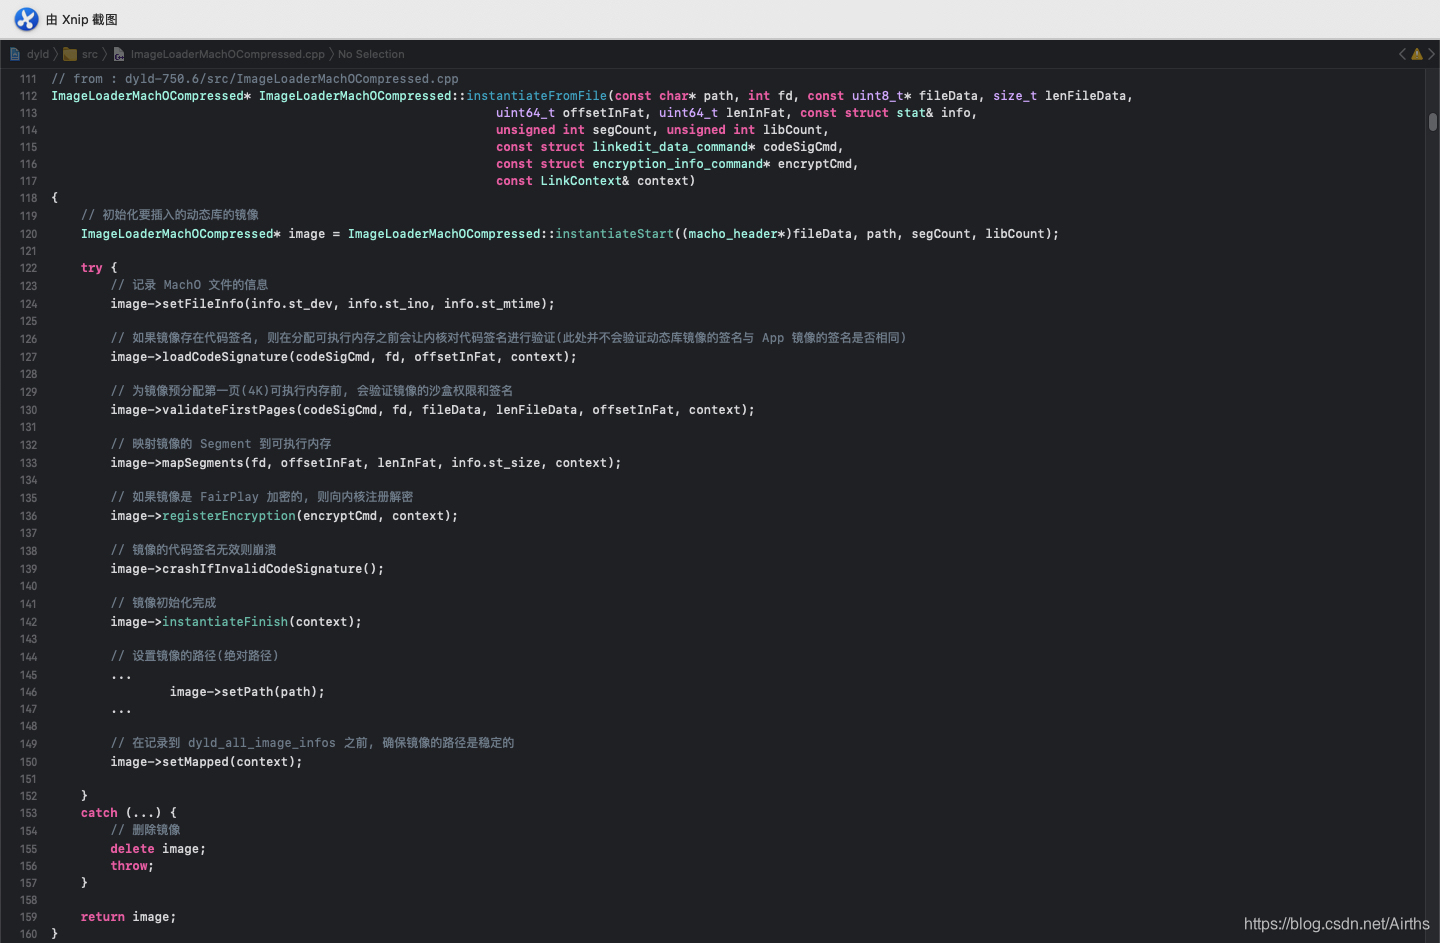1440x943 pixels.
Task: Click line number 122 in gutter
Action: point(28,268)
